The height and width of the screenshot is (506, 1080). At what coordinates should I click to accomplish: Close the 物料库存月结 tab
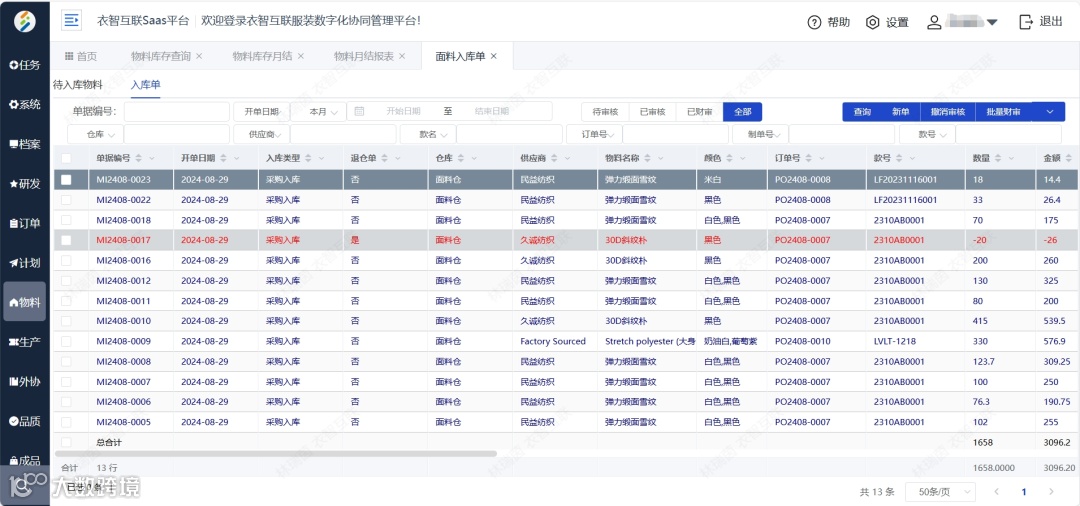(300, 56)
